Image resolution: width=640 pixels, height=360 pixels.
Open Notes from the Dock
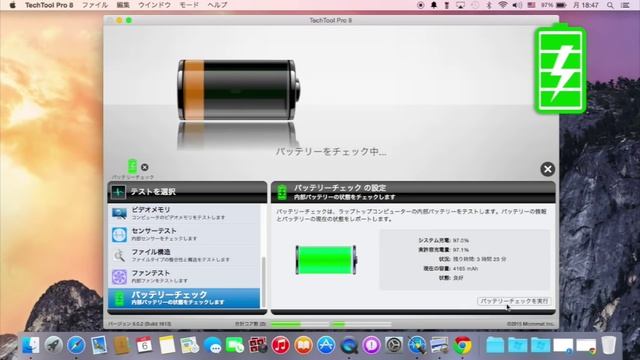pyautogui.click(x=167, y=345)
